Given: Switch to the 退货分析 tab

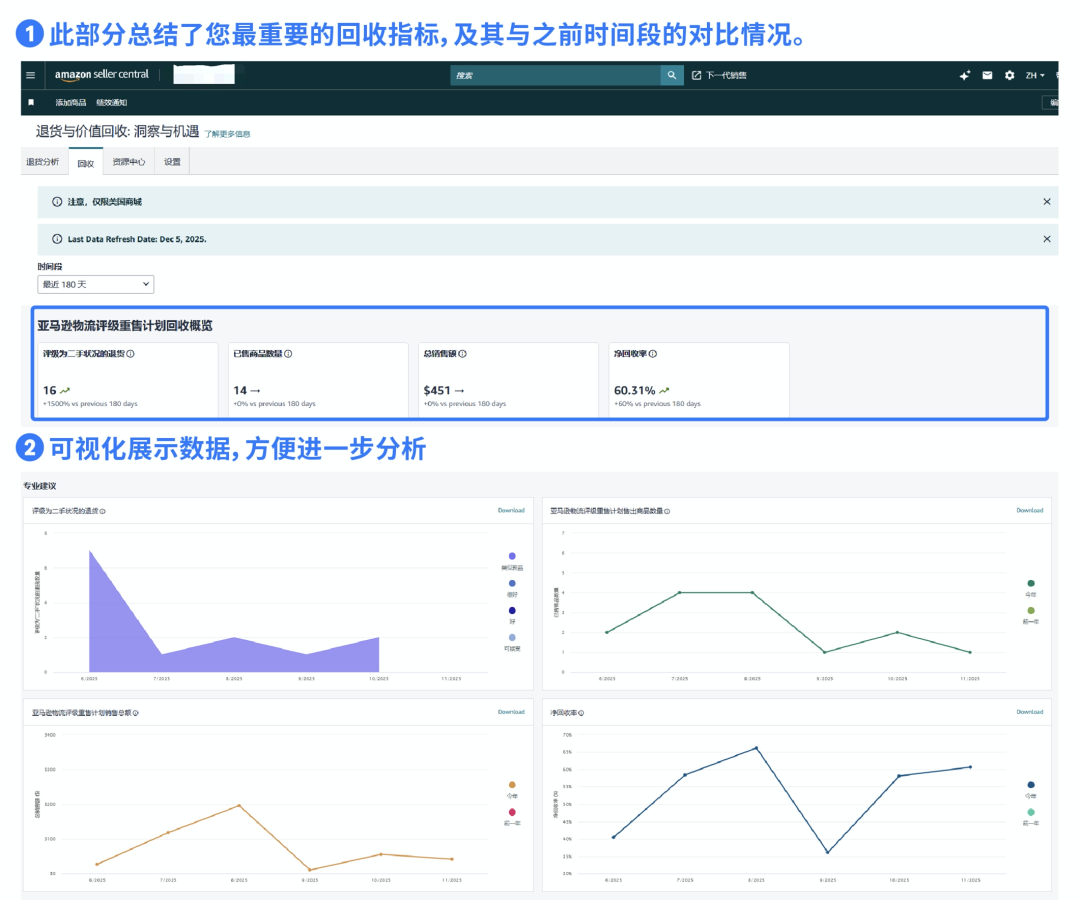Looking at the screenshot, I should (x=42, y=162).
